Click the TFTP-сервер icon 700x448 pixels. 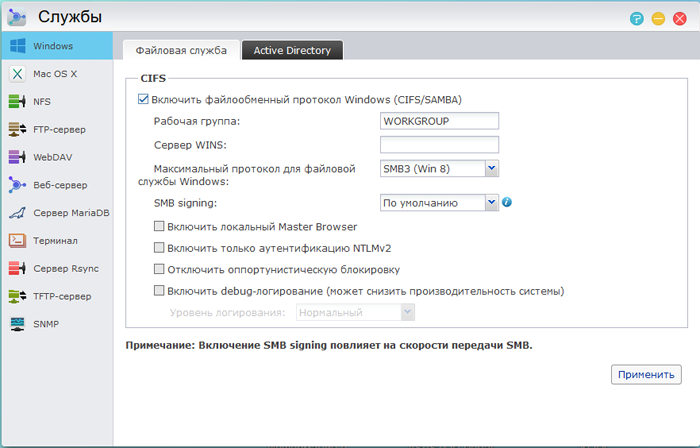click(17, 296)
